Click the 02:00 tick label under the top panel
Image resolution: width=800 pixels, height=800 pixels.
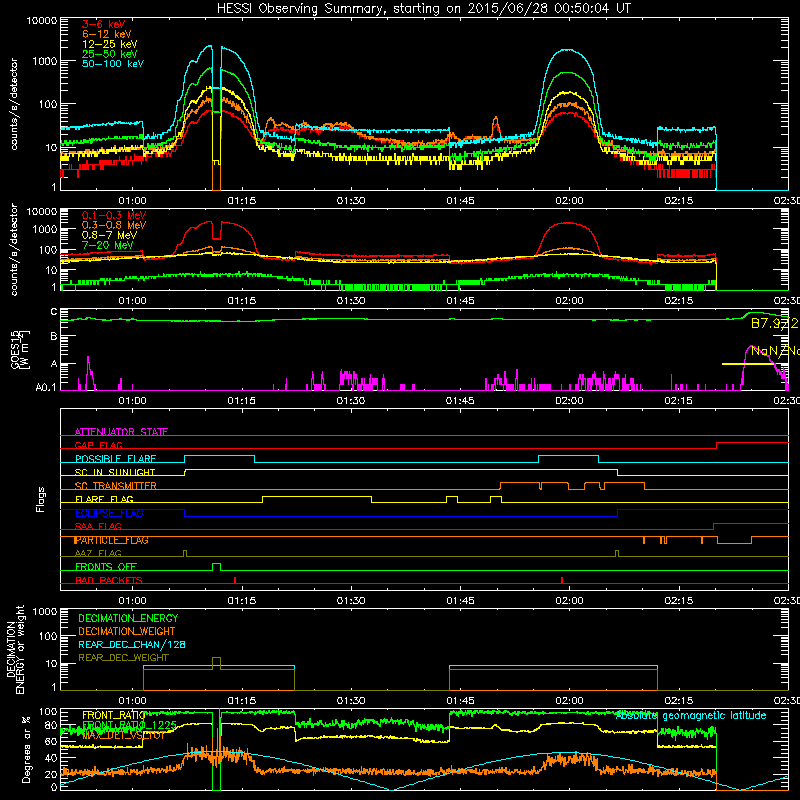point(569,201)
